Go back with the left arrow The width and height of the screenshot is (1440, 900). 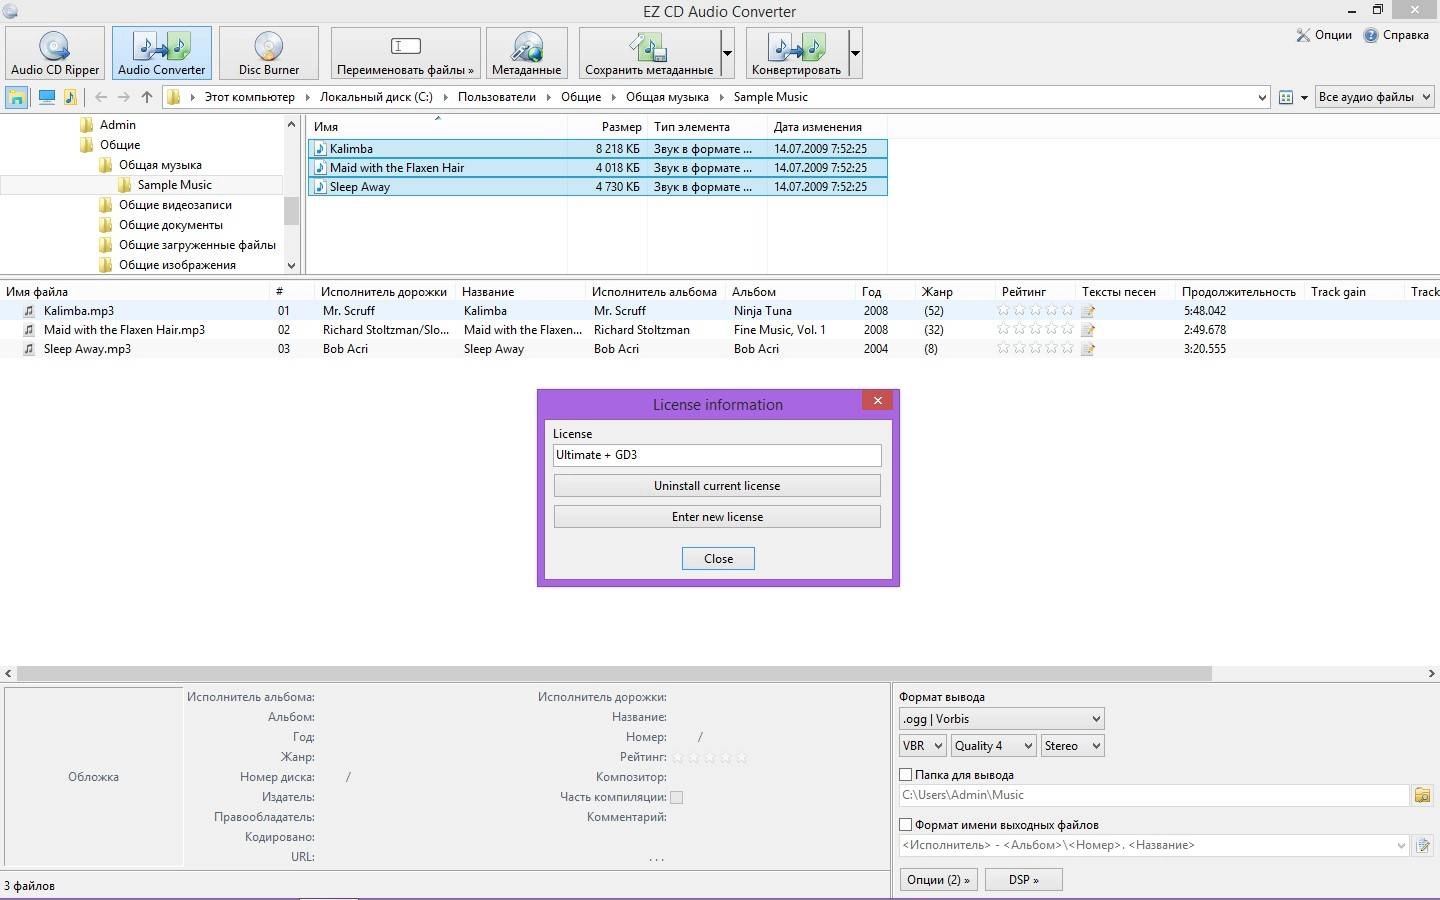[x=101, y=97]
